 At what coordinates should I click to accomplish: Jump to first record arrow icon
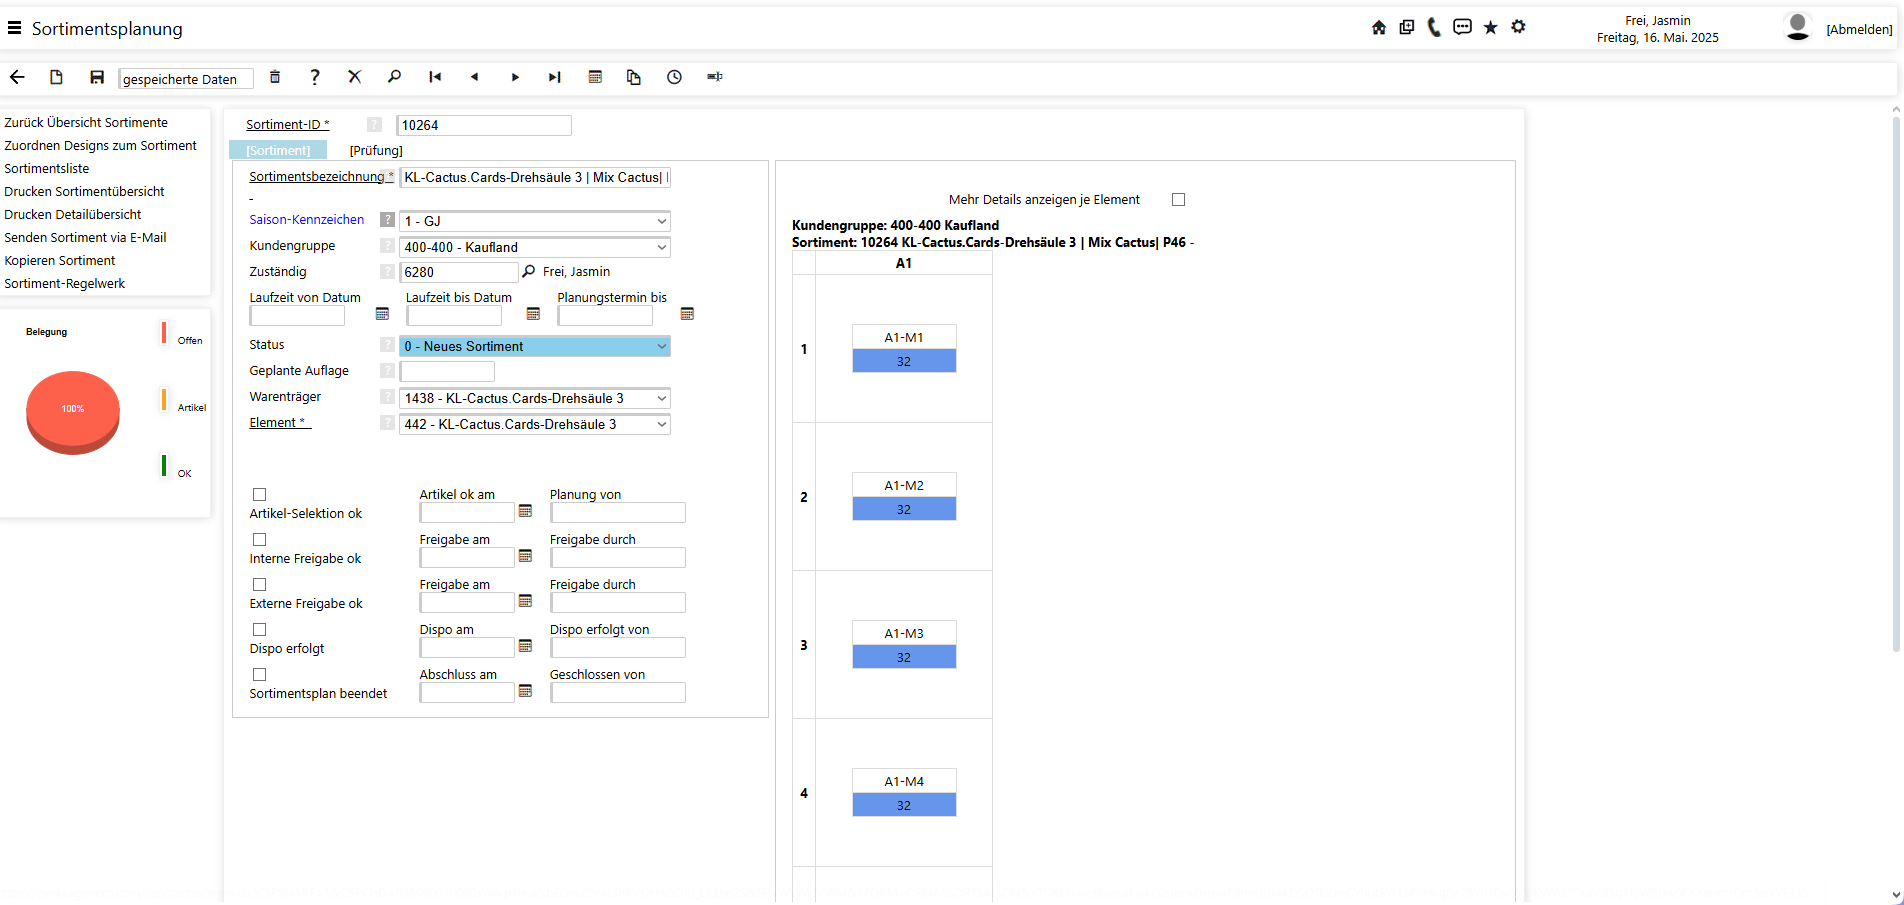pyautogui.click(x=435, y=77)
